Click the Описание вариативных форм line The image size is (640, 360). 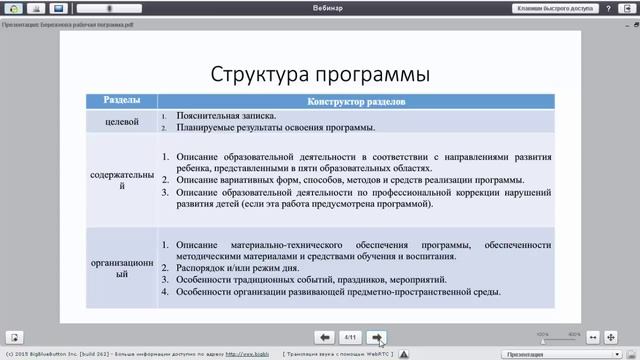tap(350, 180)
